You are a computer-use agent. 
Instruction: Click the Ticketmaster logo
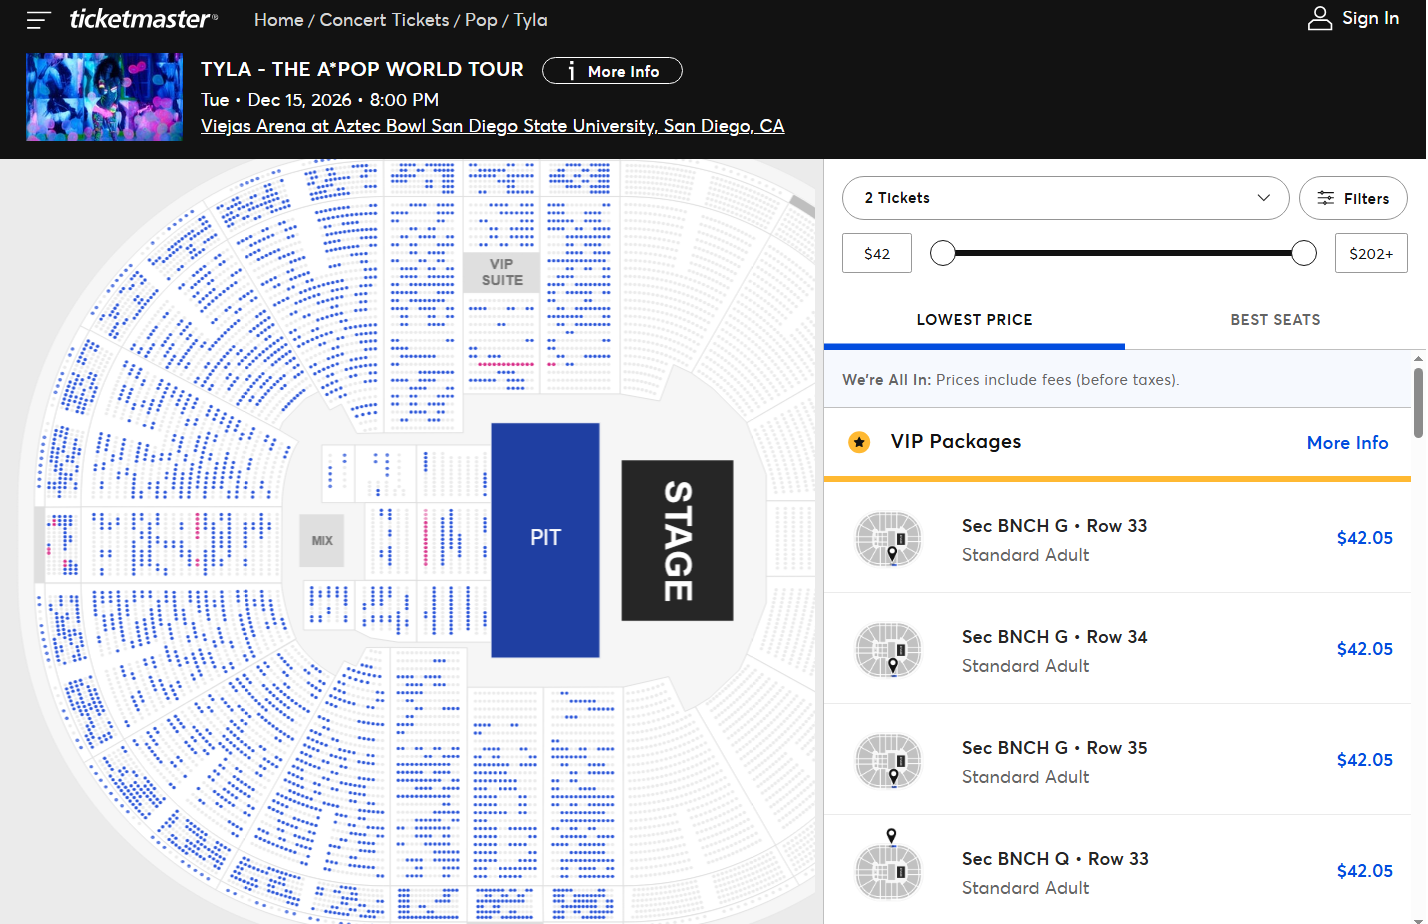(x=143, y=19)
